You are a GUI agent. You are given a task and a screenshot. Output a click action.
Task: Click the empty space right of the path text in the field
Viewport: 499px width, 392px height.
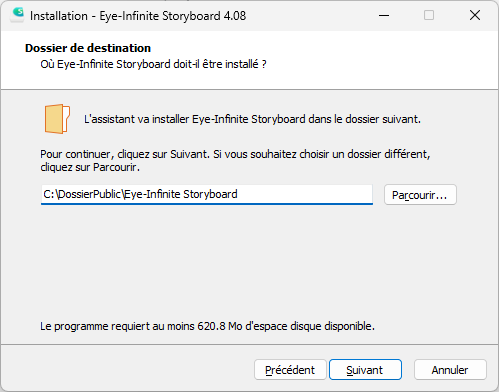click(x=305, y=194)
